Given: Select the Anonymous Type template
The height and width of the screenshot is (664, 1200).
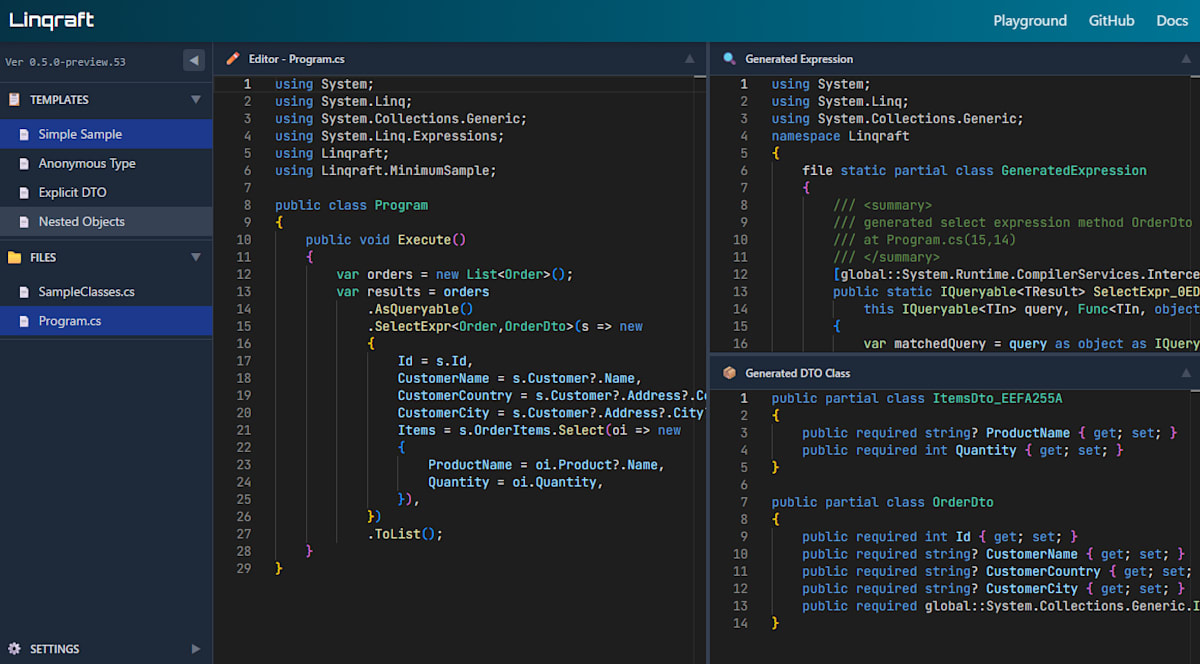Looking at the screenshot, I should pos(87,163).
